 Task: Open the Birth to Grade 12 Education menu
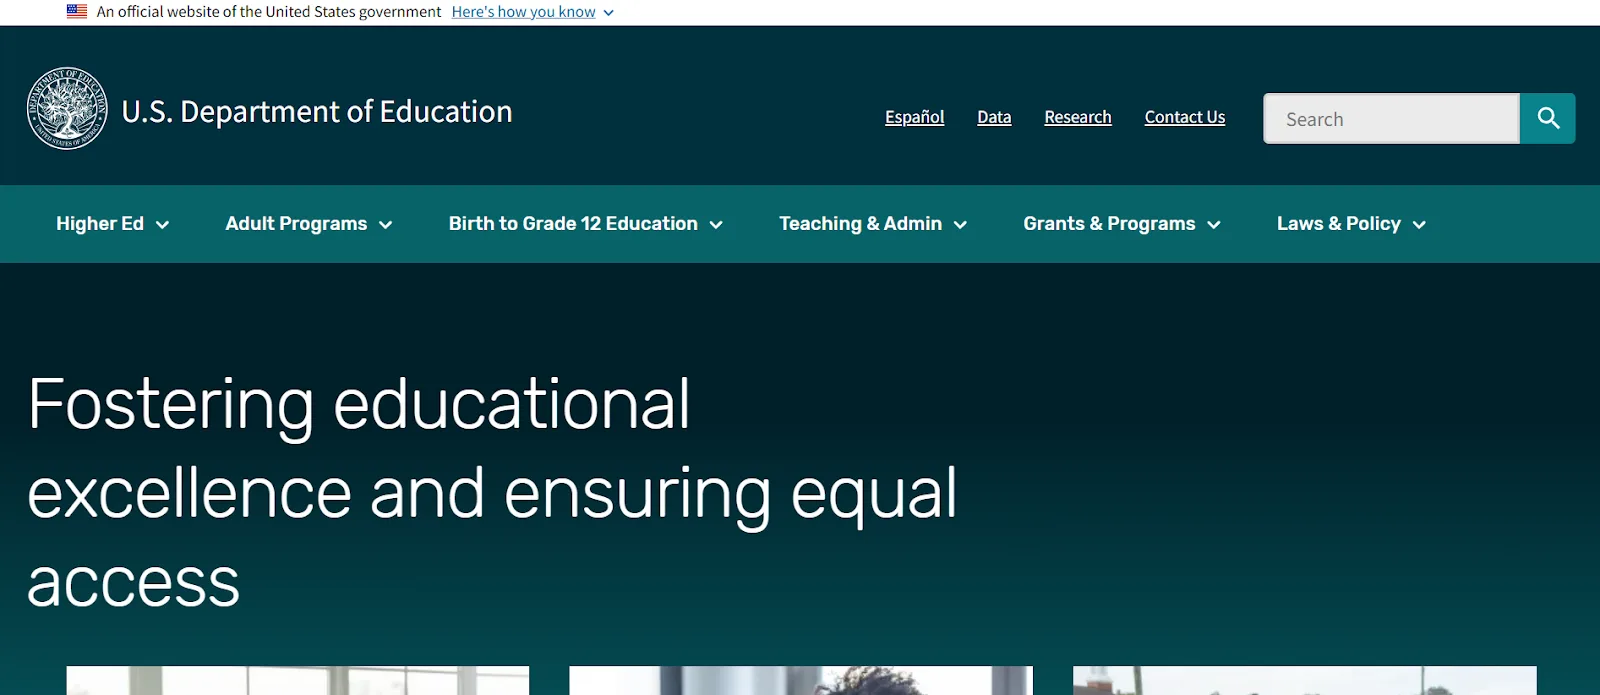(x=586, y=224)
